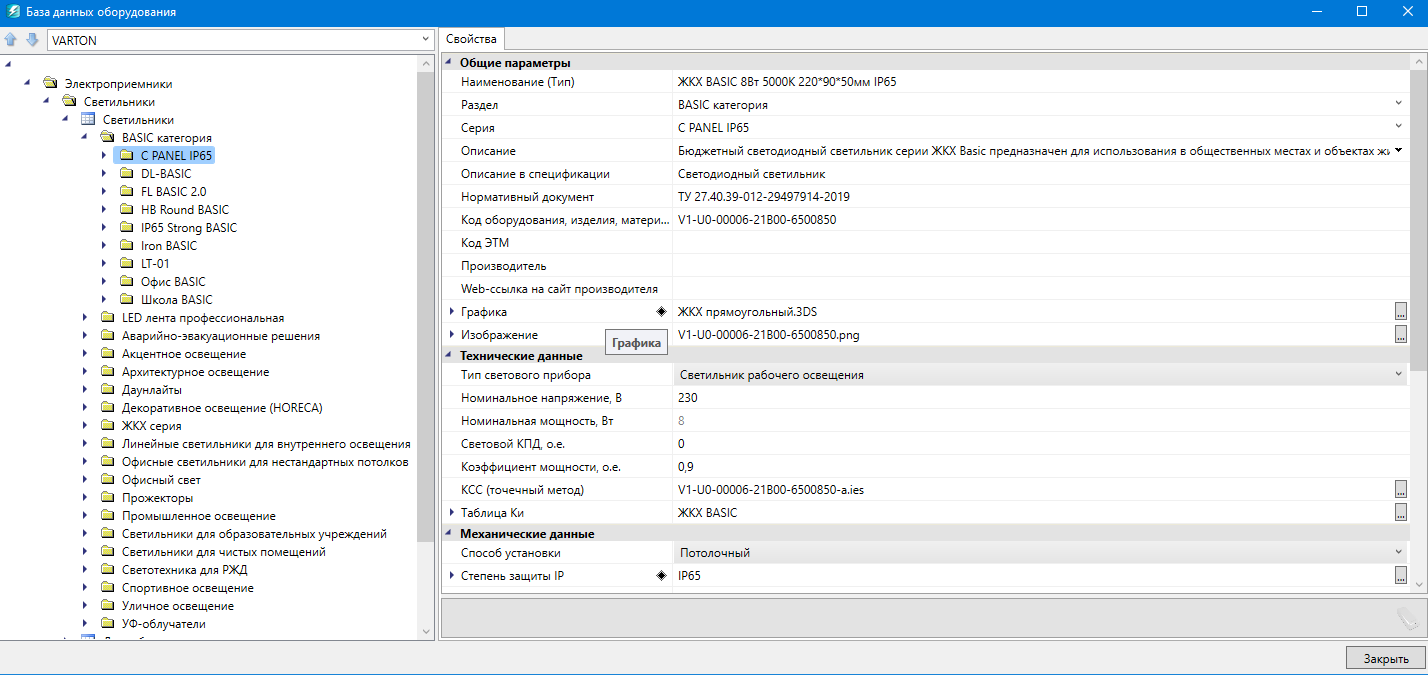Collapse the Технические данные section
Screen dimensions: 1428x675
pos(447,355)
